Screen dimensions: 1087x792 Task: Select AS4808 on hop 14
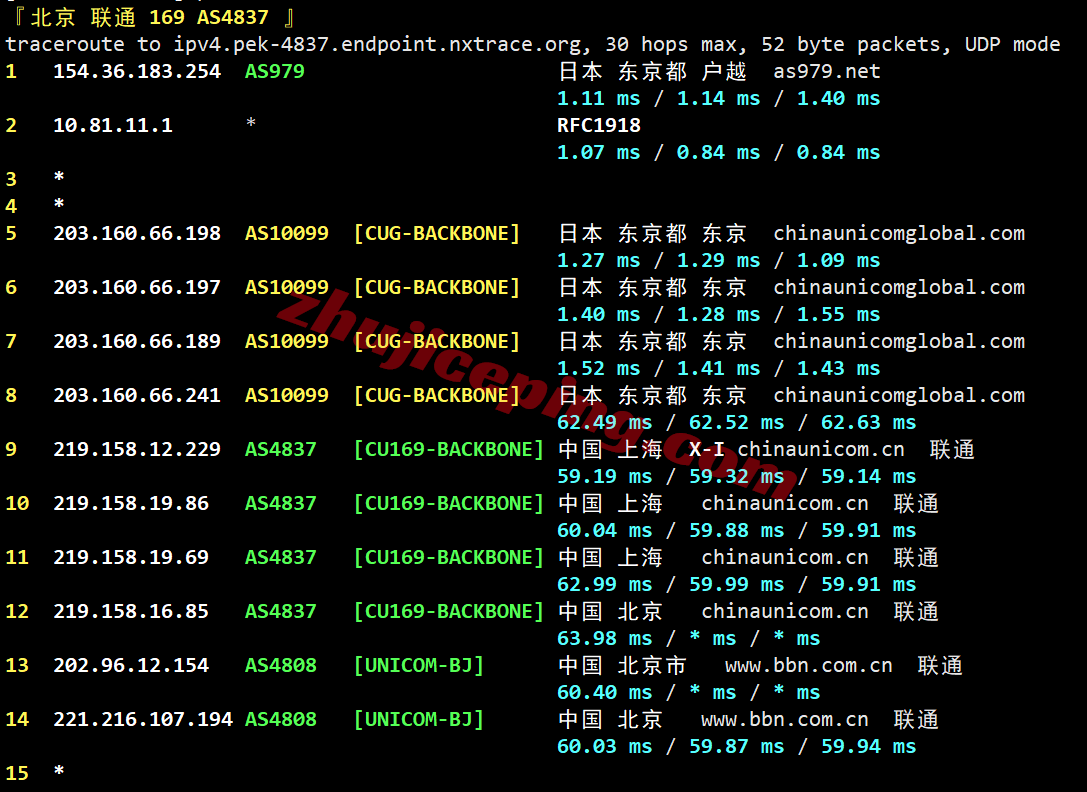pyautogui.click(x=280, y=719)
